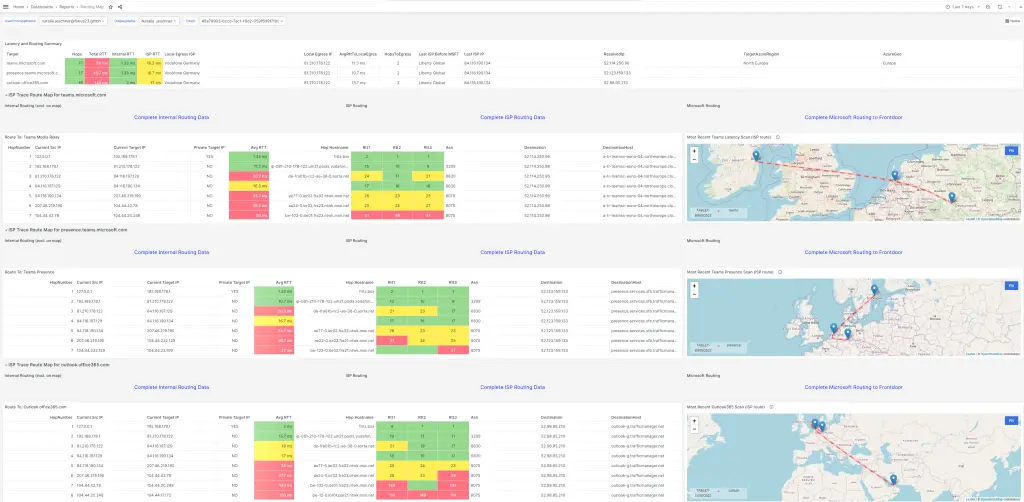
Task: Open Complete Internal Routing Data link in teams section
Action: point(172,118)
